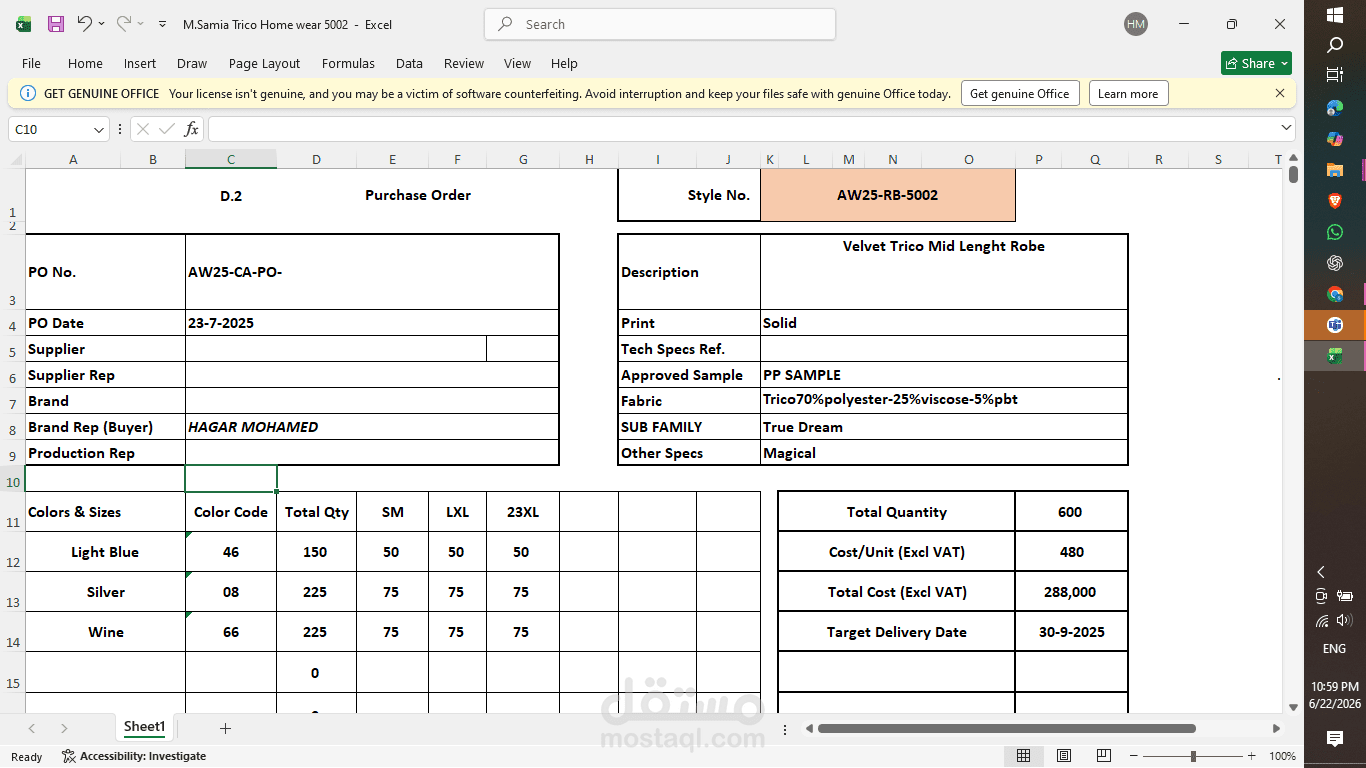The image size is (1366, 768).
Task: Open WhatsApp from the taskbar
Action: (1335, 232)
